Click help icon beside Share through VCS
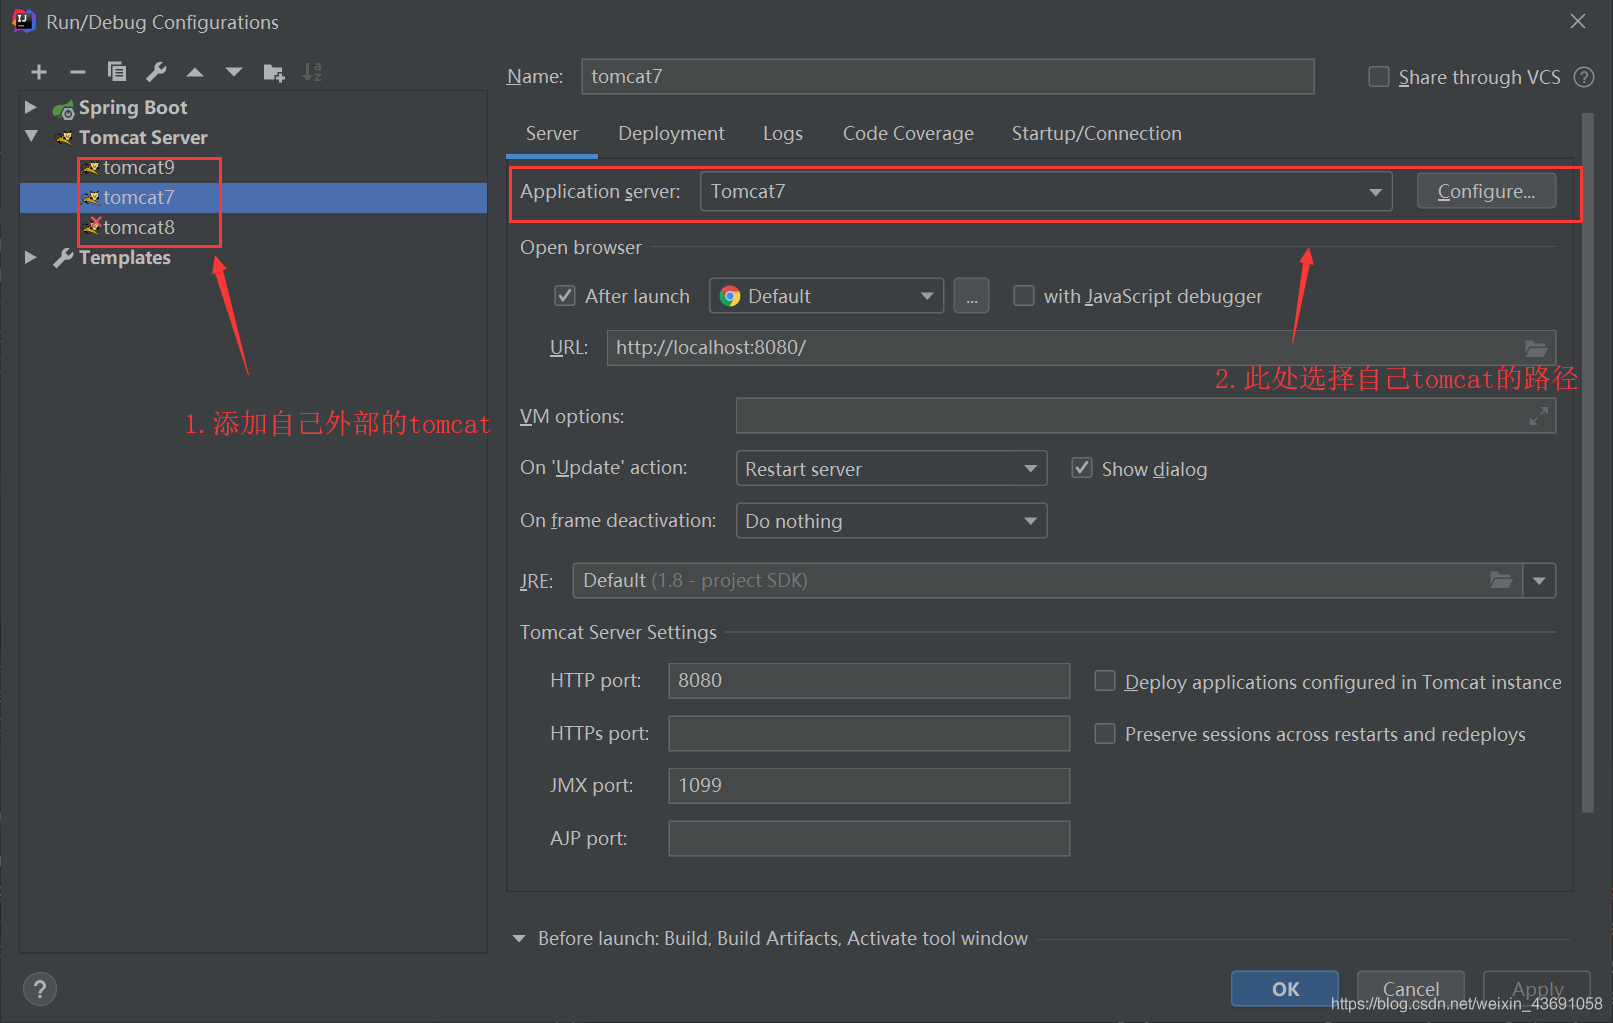The image size is (1613, 1023). tap(1584, 77)
